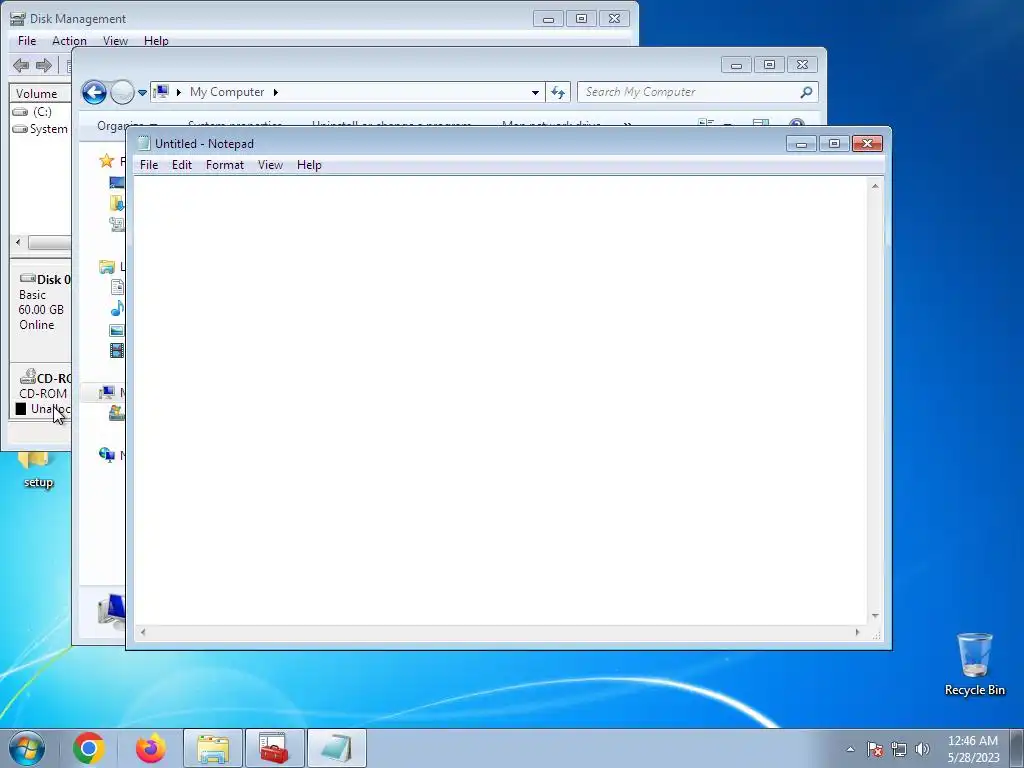The width and height of the screenshot is (1024, 768).
Task: Select the Network icon in the navigation pane
Action: [106, 454]
